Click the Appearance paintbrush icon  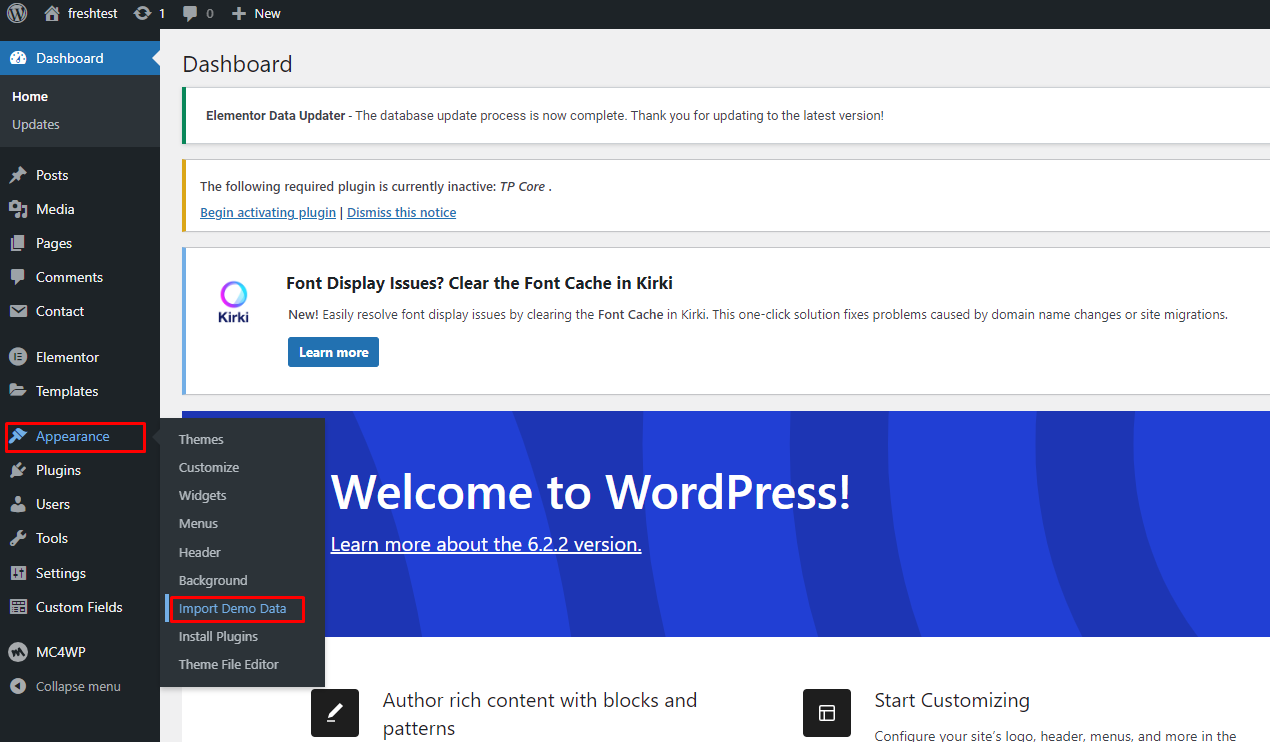tap(18, 436)
